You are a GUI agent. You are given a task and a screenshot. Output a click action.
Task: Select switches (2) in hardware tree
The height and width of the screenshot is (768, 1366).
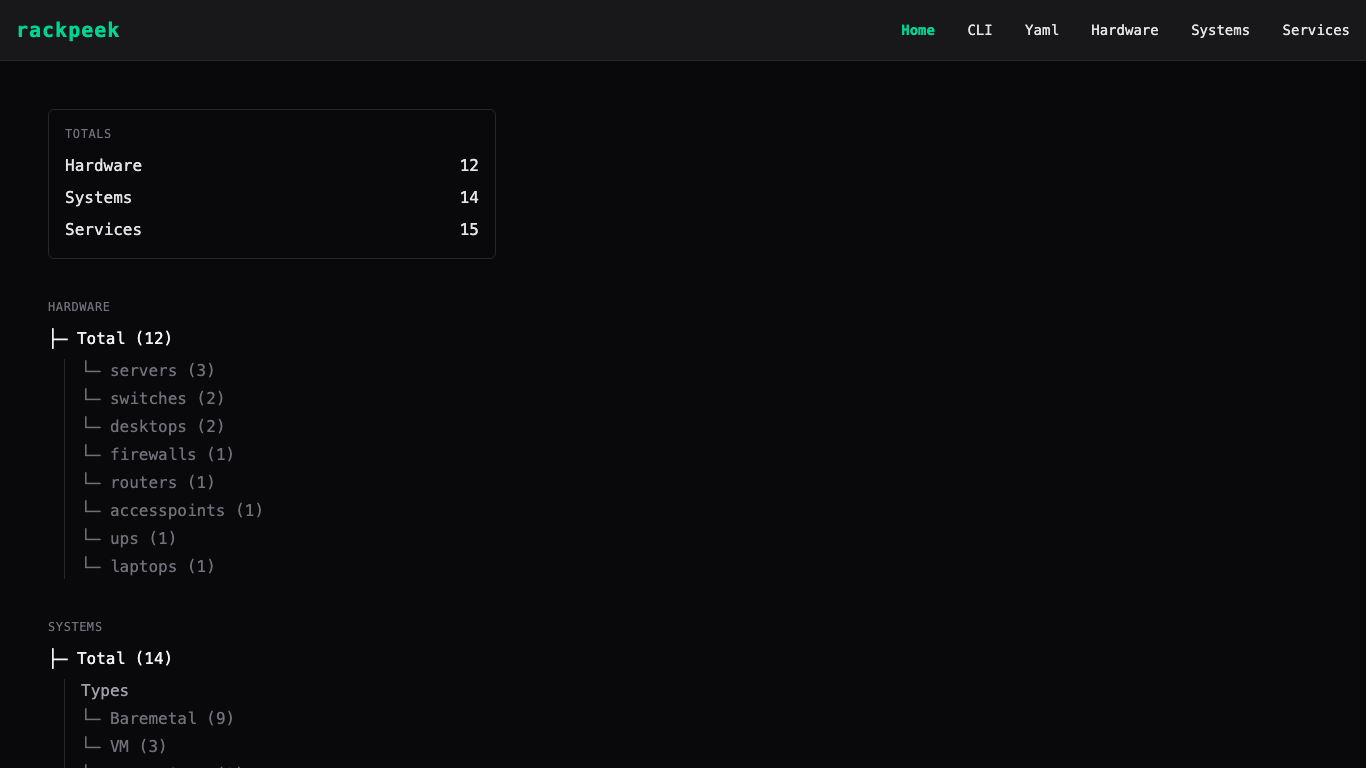coord(167,399)
